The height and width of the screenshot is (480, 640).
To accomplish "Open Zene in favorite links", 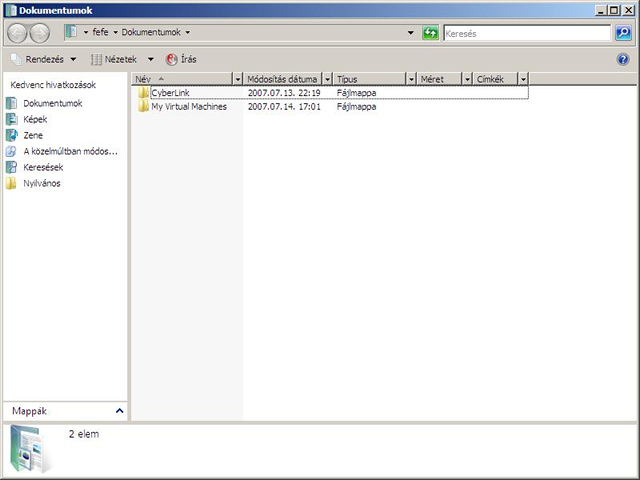I will [x=33, y=135].
